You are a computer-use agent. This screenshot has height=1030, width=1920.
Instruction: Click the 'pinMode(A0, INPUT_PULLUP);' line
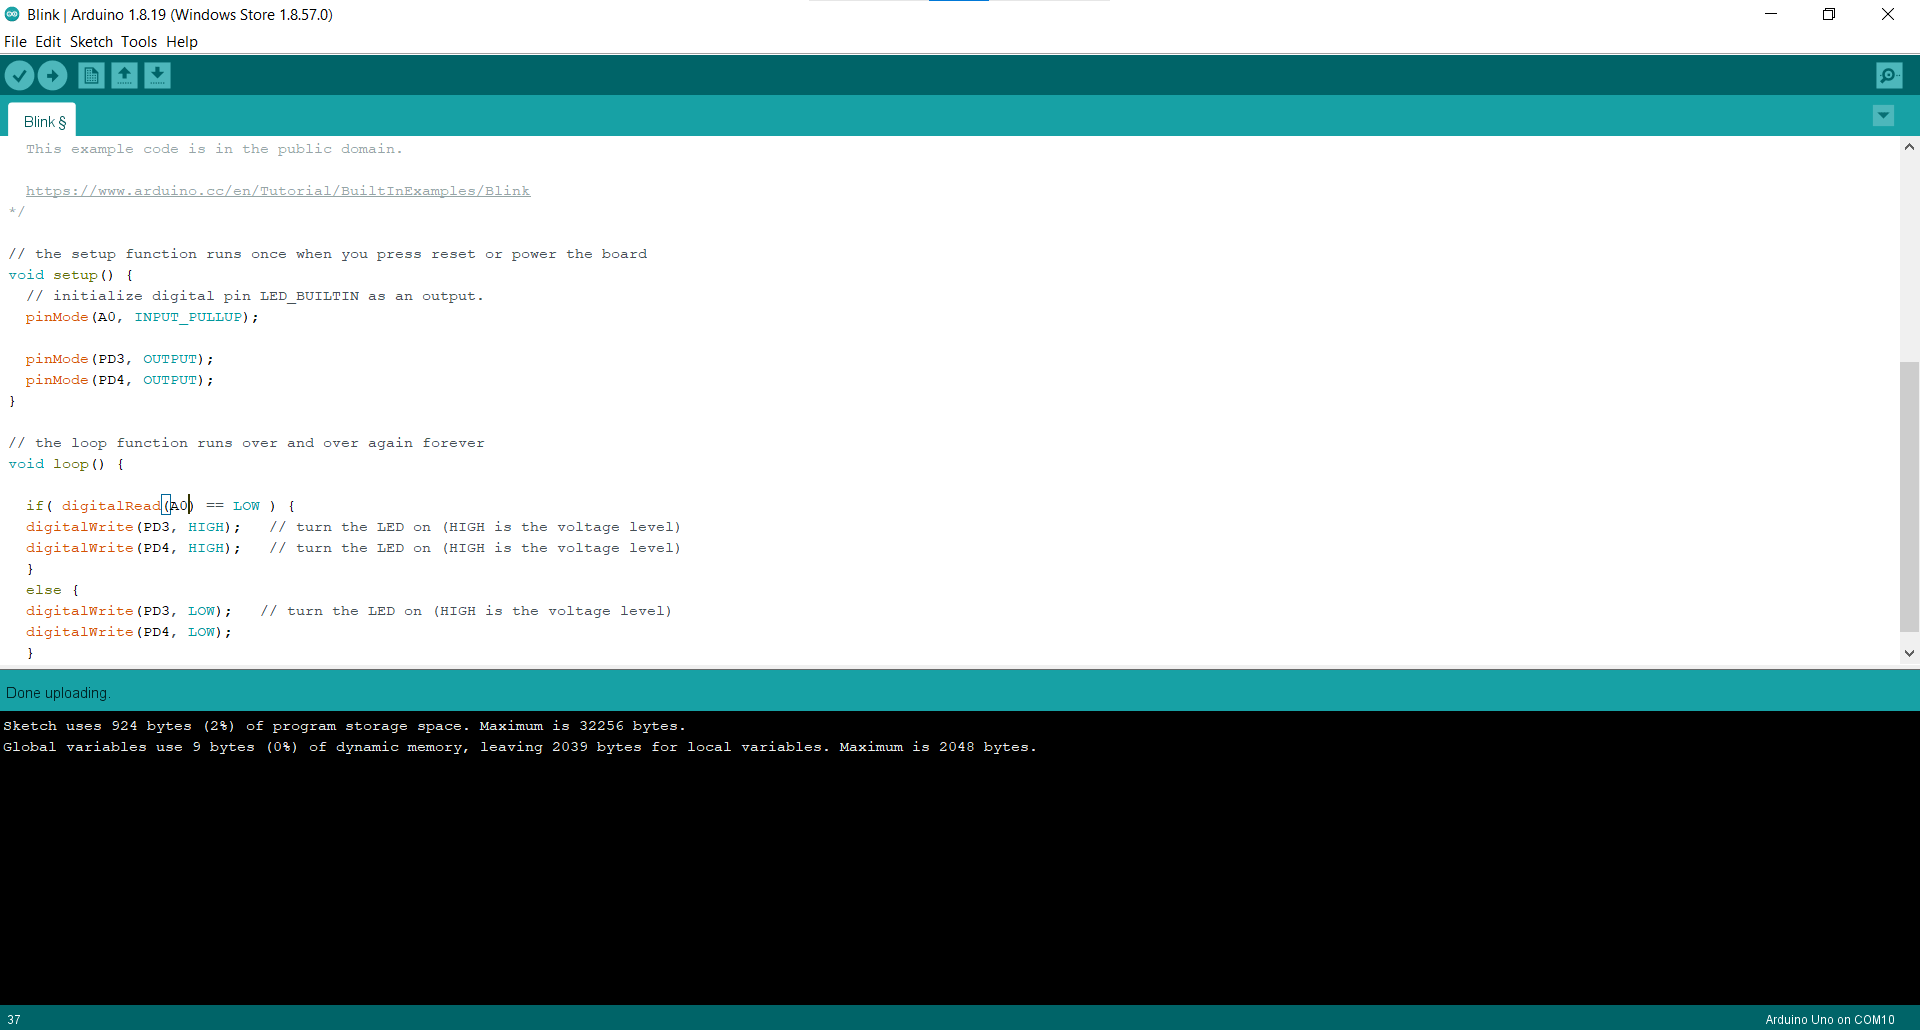pos(142,317)
